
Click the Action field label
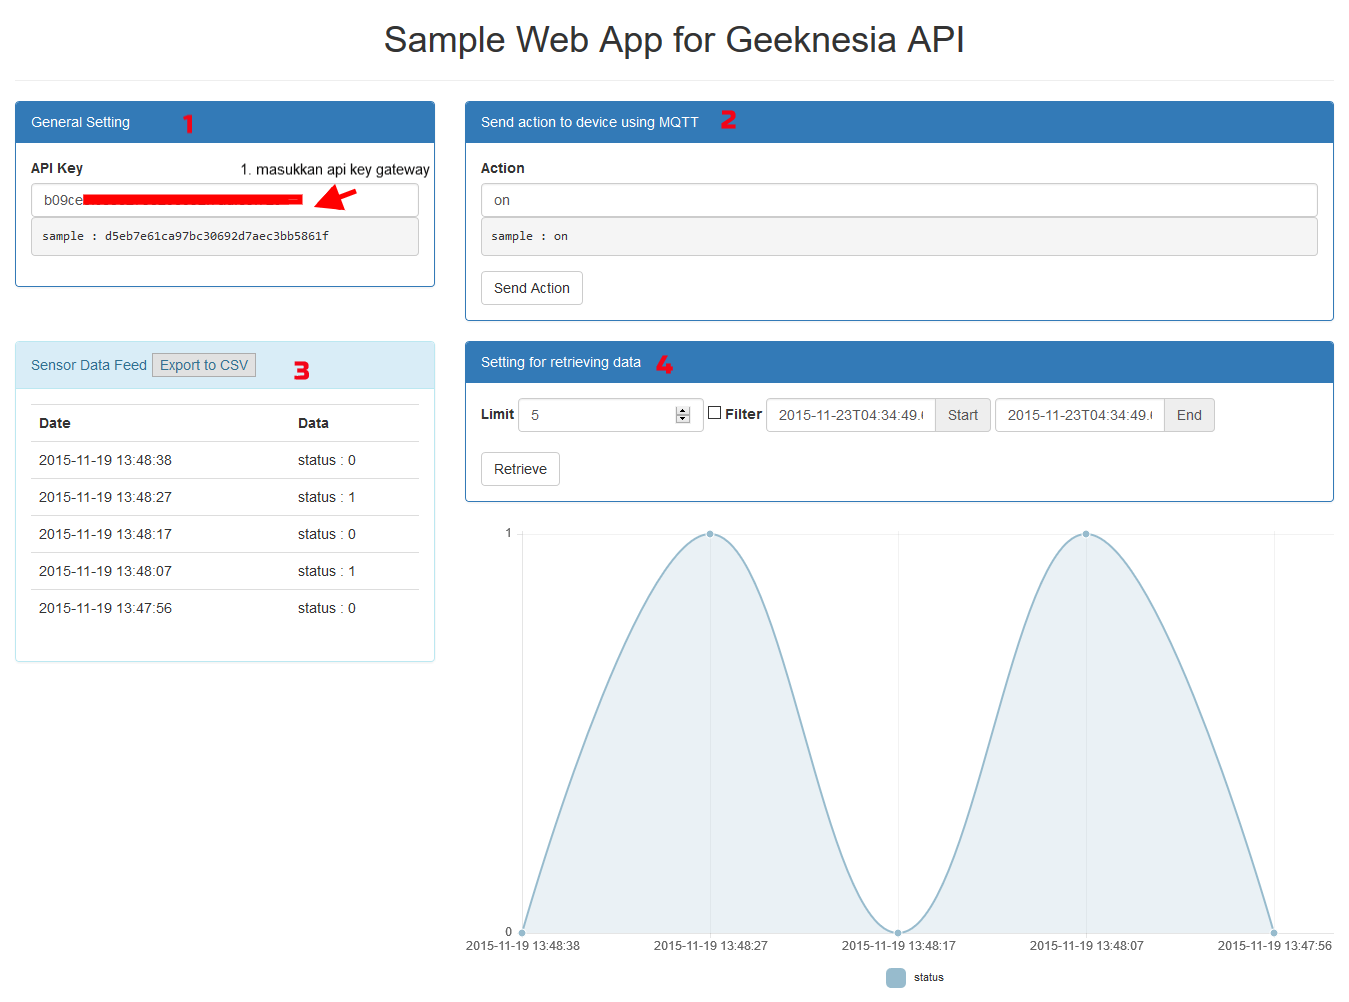[502, 168]
